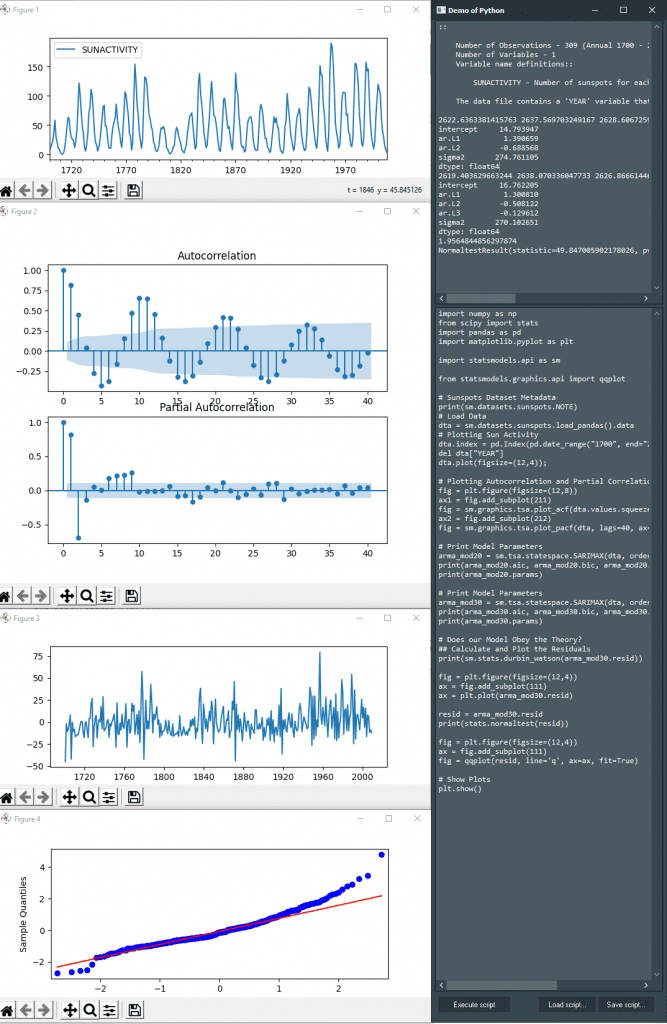Click the SUNACTIVITY legend entry in Figure 1
Viewport: 667px width, 1024px height.
(x=98, y=50)
